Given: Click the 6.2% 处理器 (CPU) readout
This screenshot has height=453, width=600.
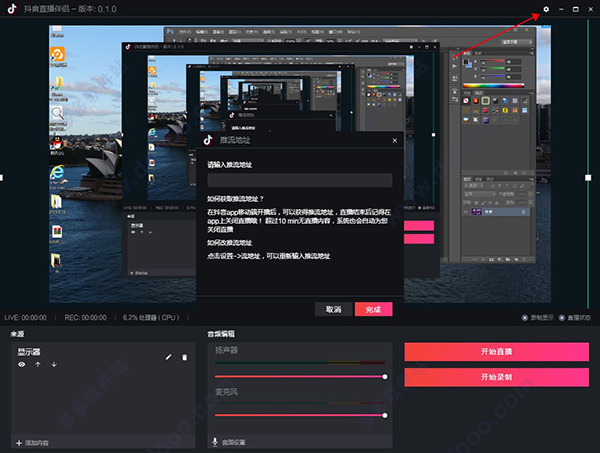Looking at the screenshot, I should tap(151, 318).
